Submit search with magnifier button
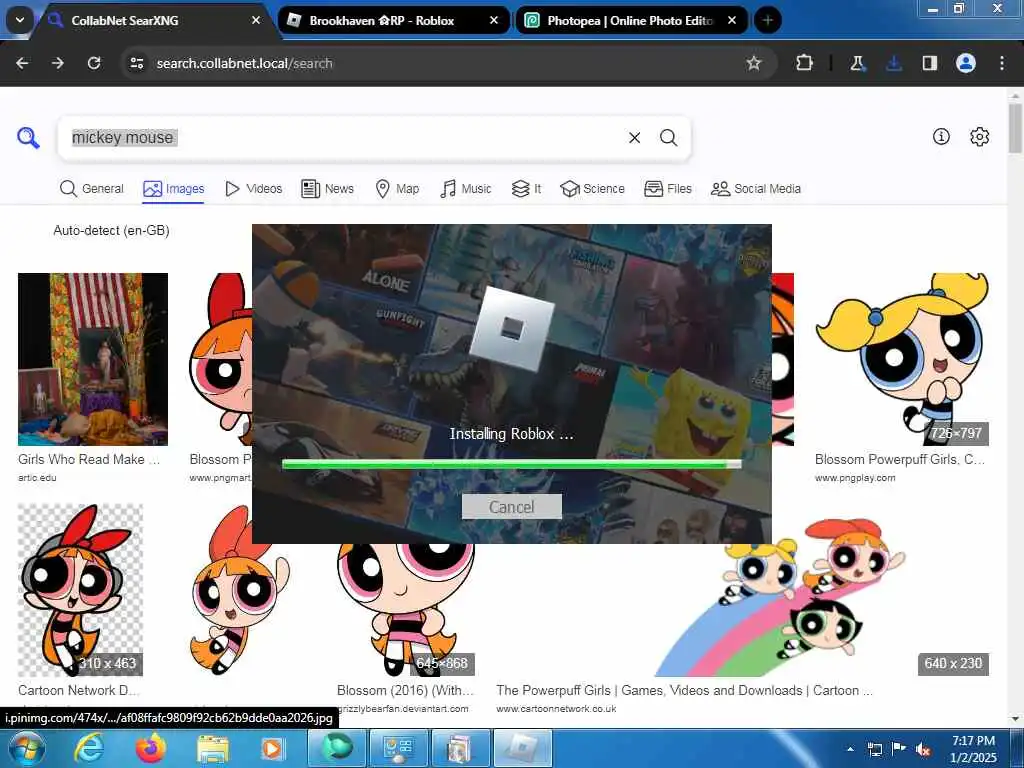The height and width of the screenshot is (768, 1024). (668, 138)
